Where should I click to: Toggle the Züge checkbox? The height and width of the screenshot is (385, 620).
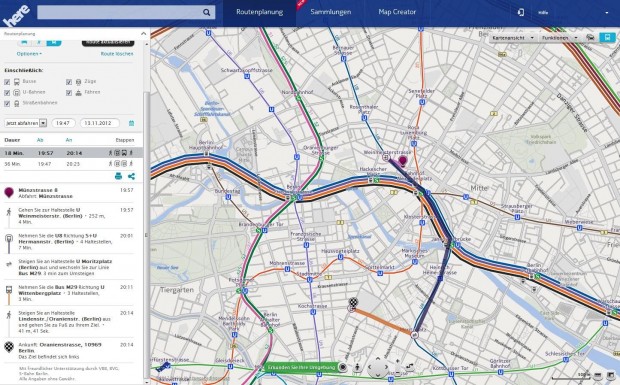pyautogui.click(x=69, y=82)
